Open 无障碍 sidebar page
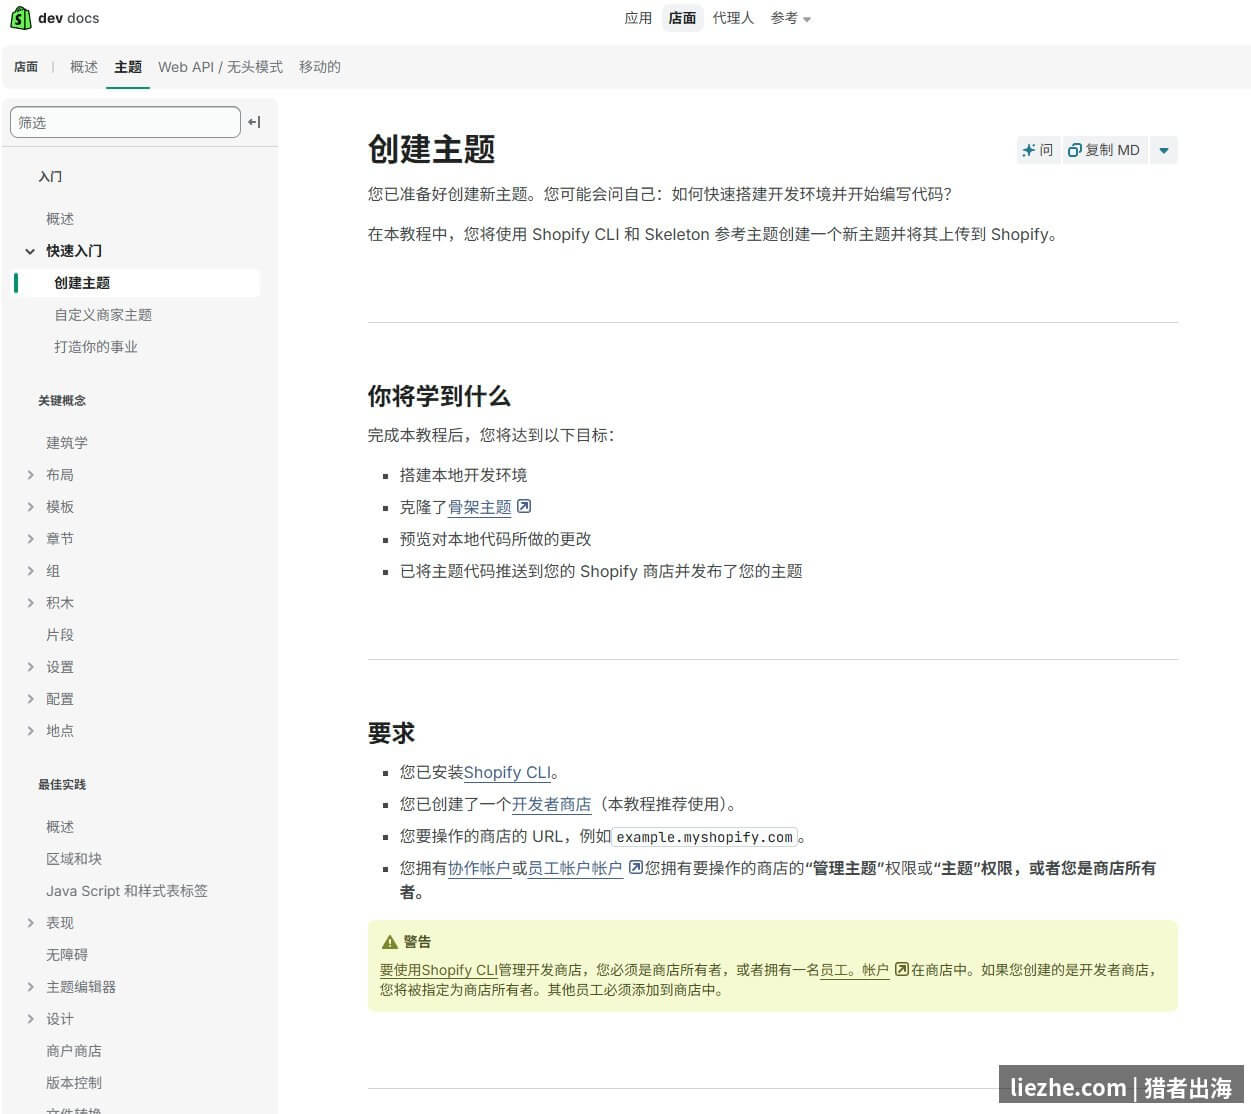The image size is (1251, 1114). point(67,955)
